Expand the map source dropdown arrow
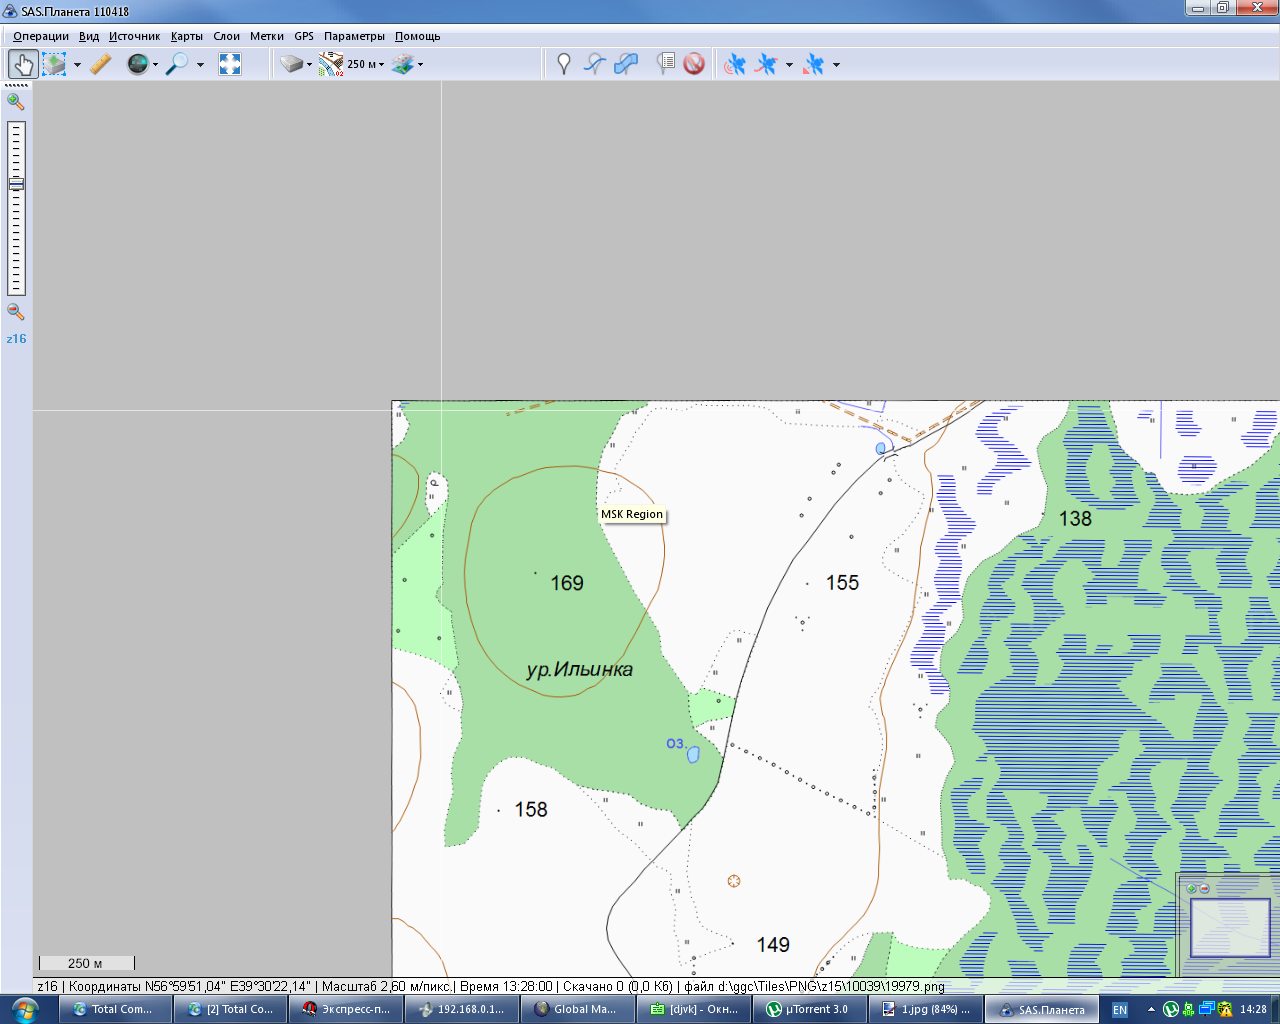Viewport: 1280px width, 1024px height. (x=155, y=66)
